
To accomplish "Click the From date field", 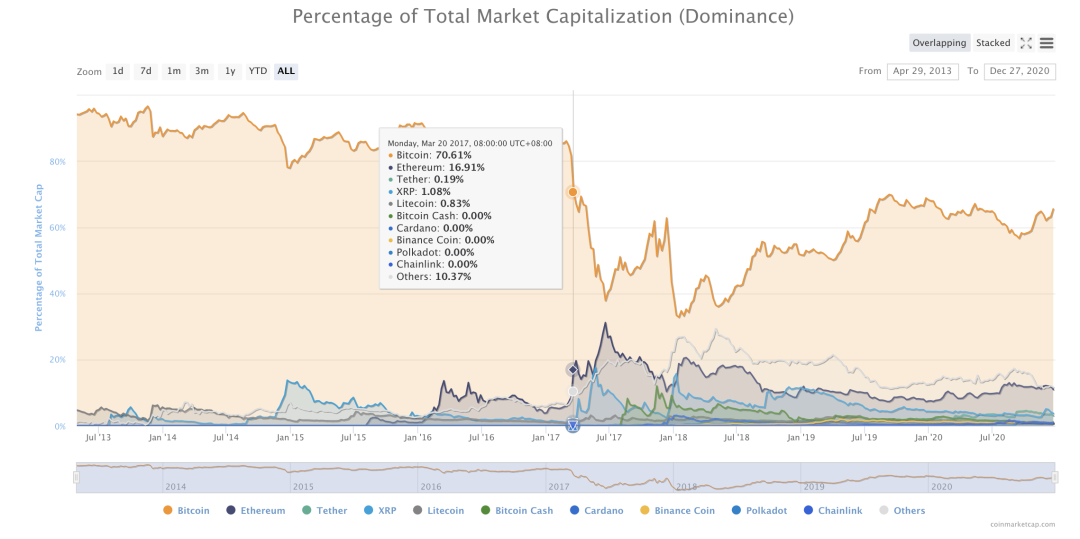I will pyautogui.click(x=922, y=71).
